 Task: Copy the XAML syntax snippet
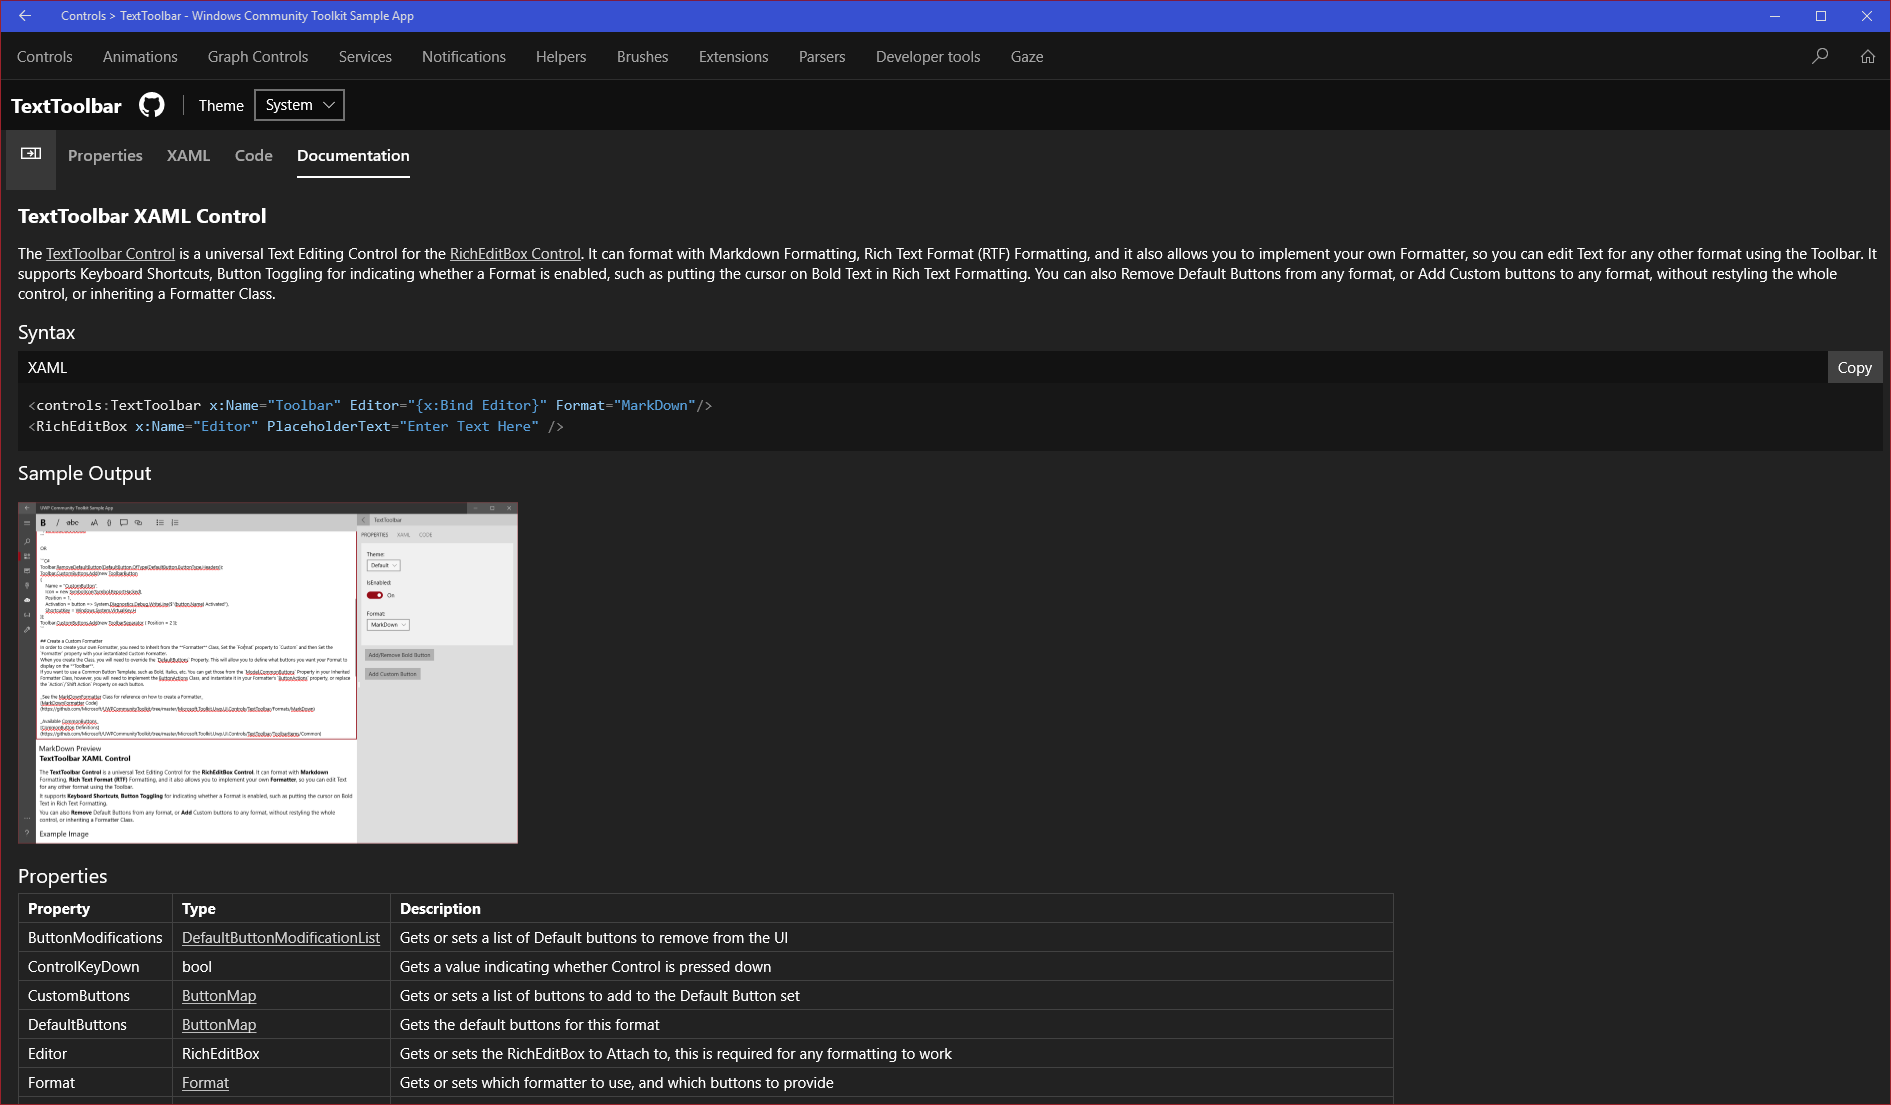tap(1855, 367)
